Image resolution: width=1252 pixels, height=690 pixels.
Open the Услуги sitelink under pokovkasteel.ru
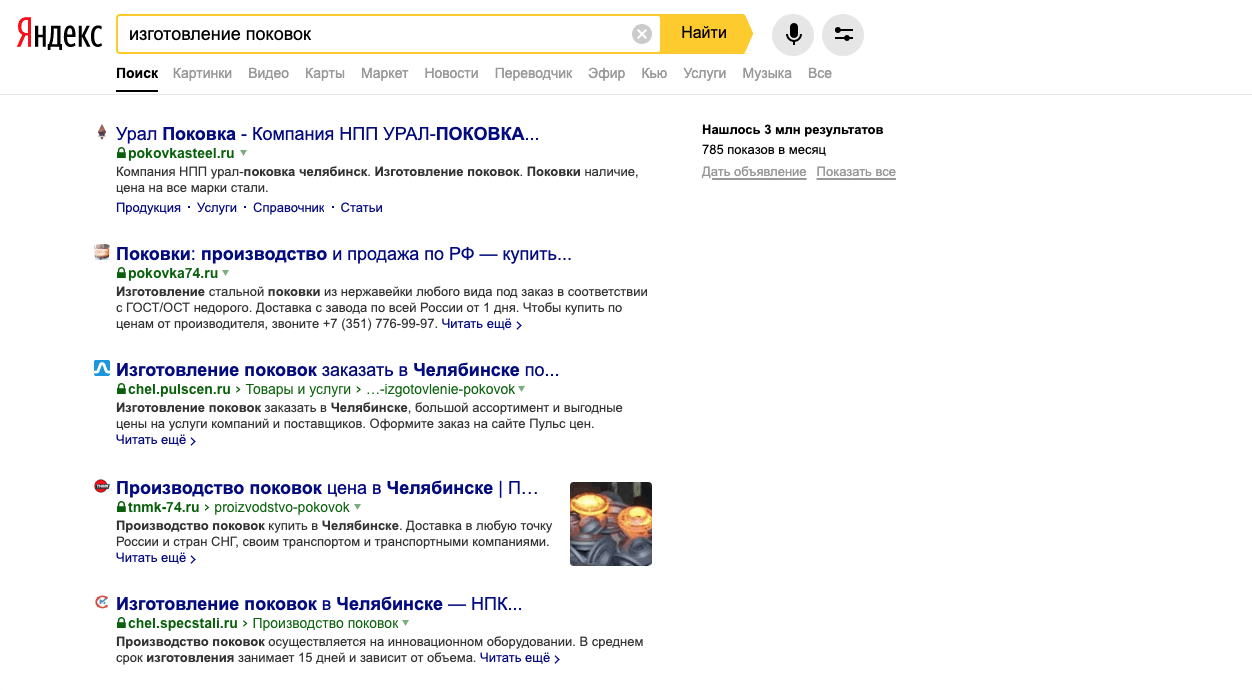(217, 207)
